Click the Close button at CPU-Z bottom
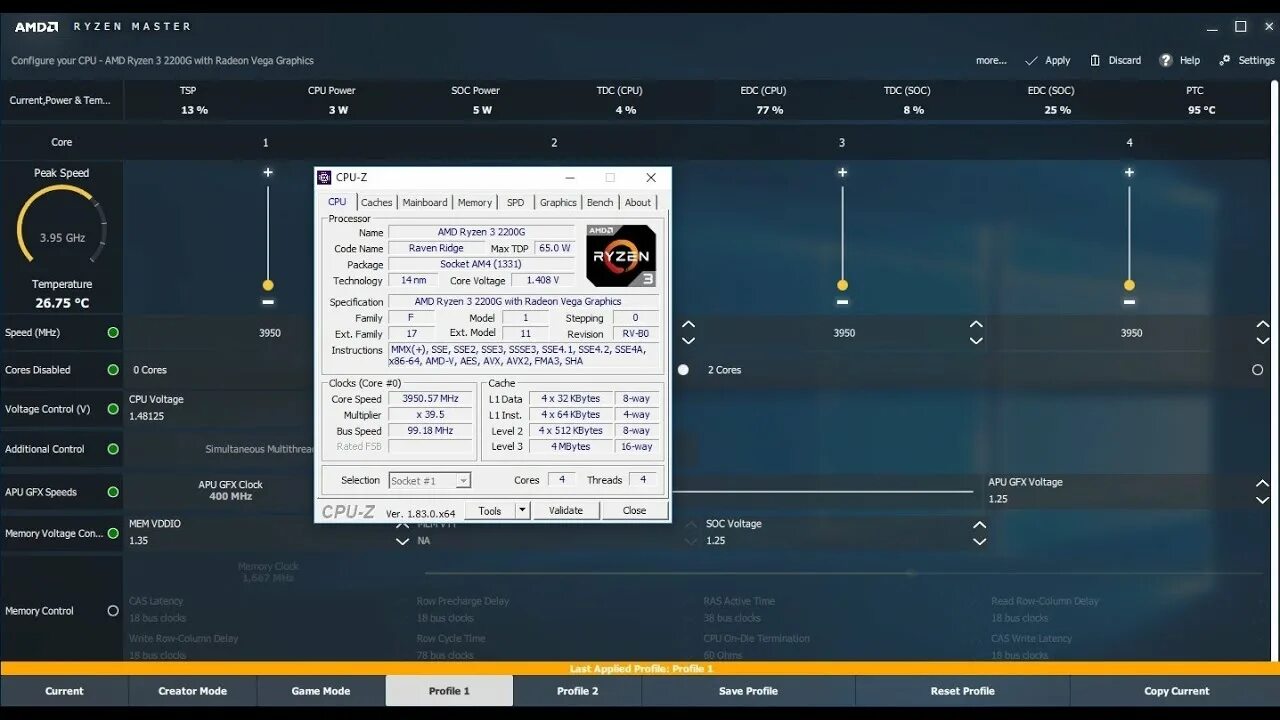Viewport: 1280px width, 720px height. click(x=634, y=510)
